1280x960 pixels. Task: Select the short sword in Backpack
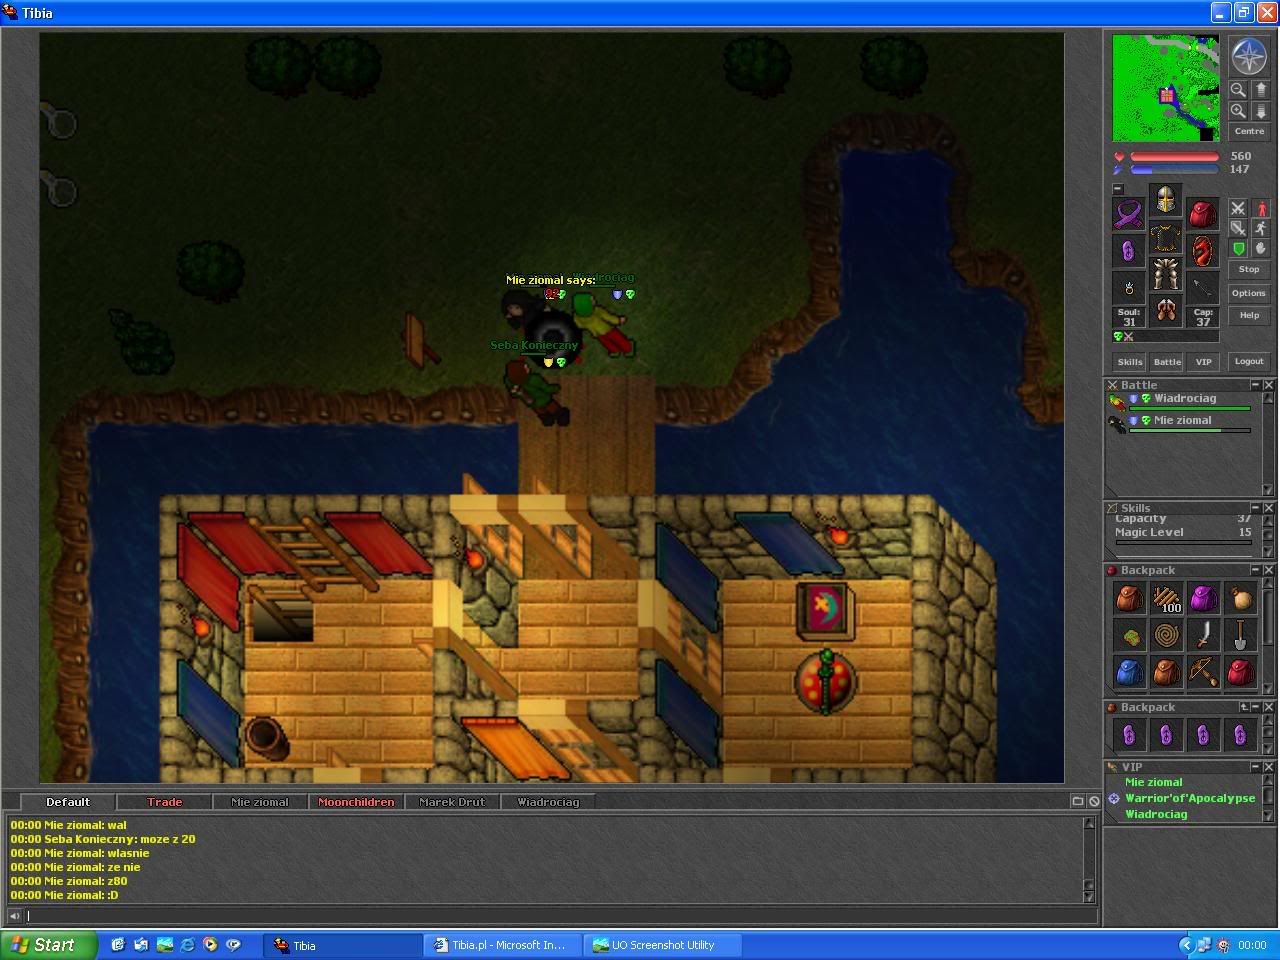pos(1203,635)
